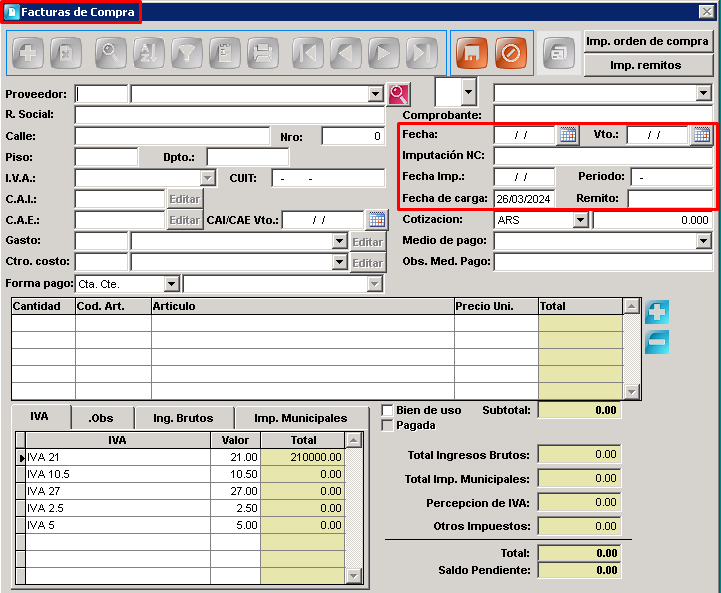
Task: Toggle the Pagada checkbox
Action: 388,426
